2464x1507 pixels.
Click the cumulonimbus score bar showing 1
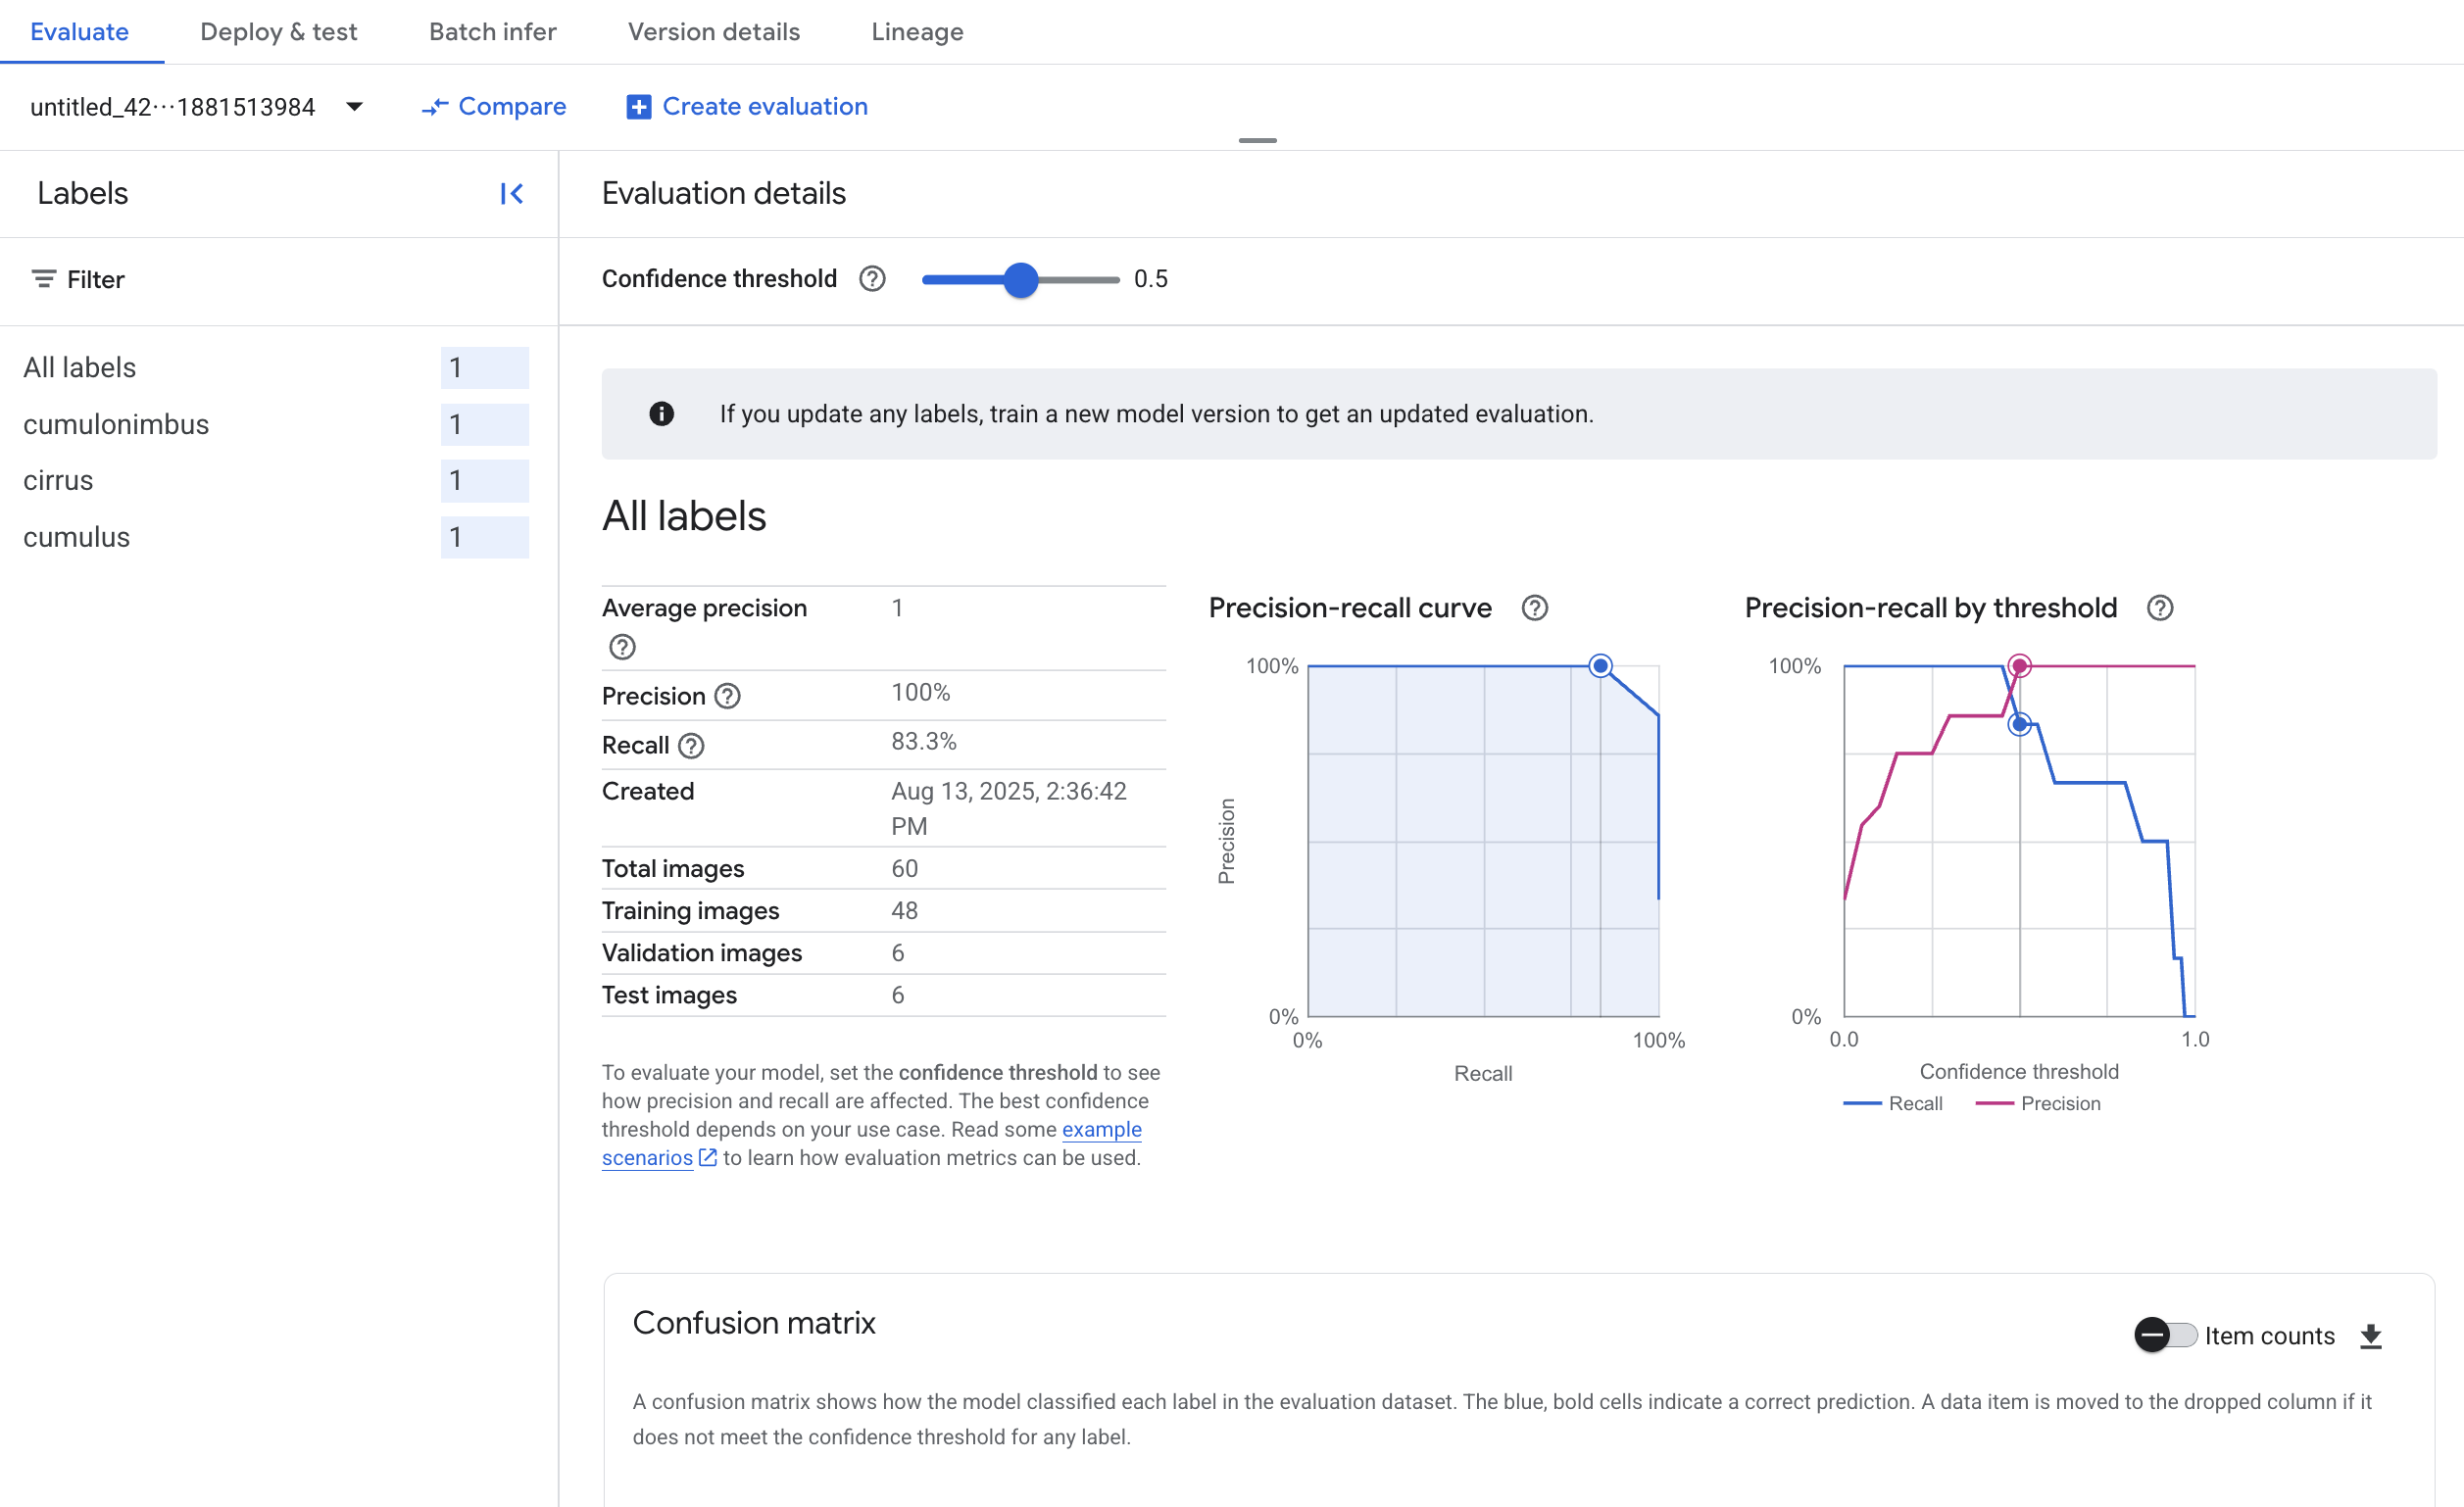tap(484, 425)
